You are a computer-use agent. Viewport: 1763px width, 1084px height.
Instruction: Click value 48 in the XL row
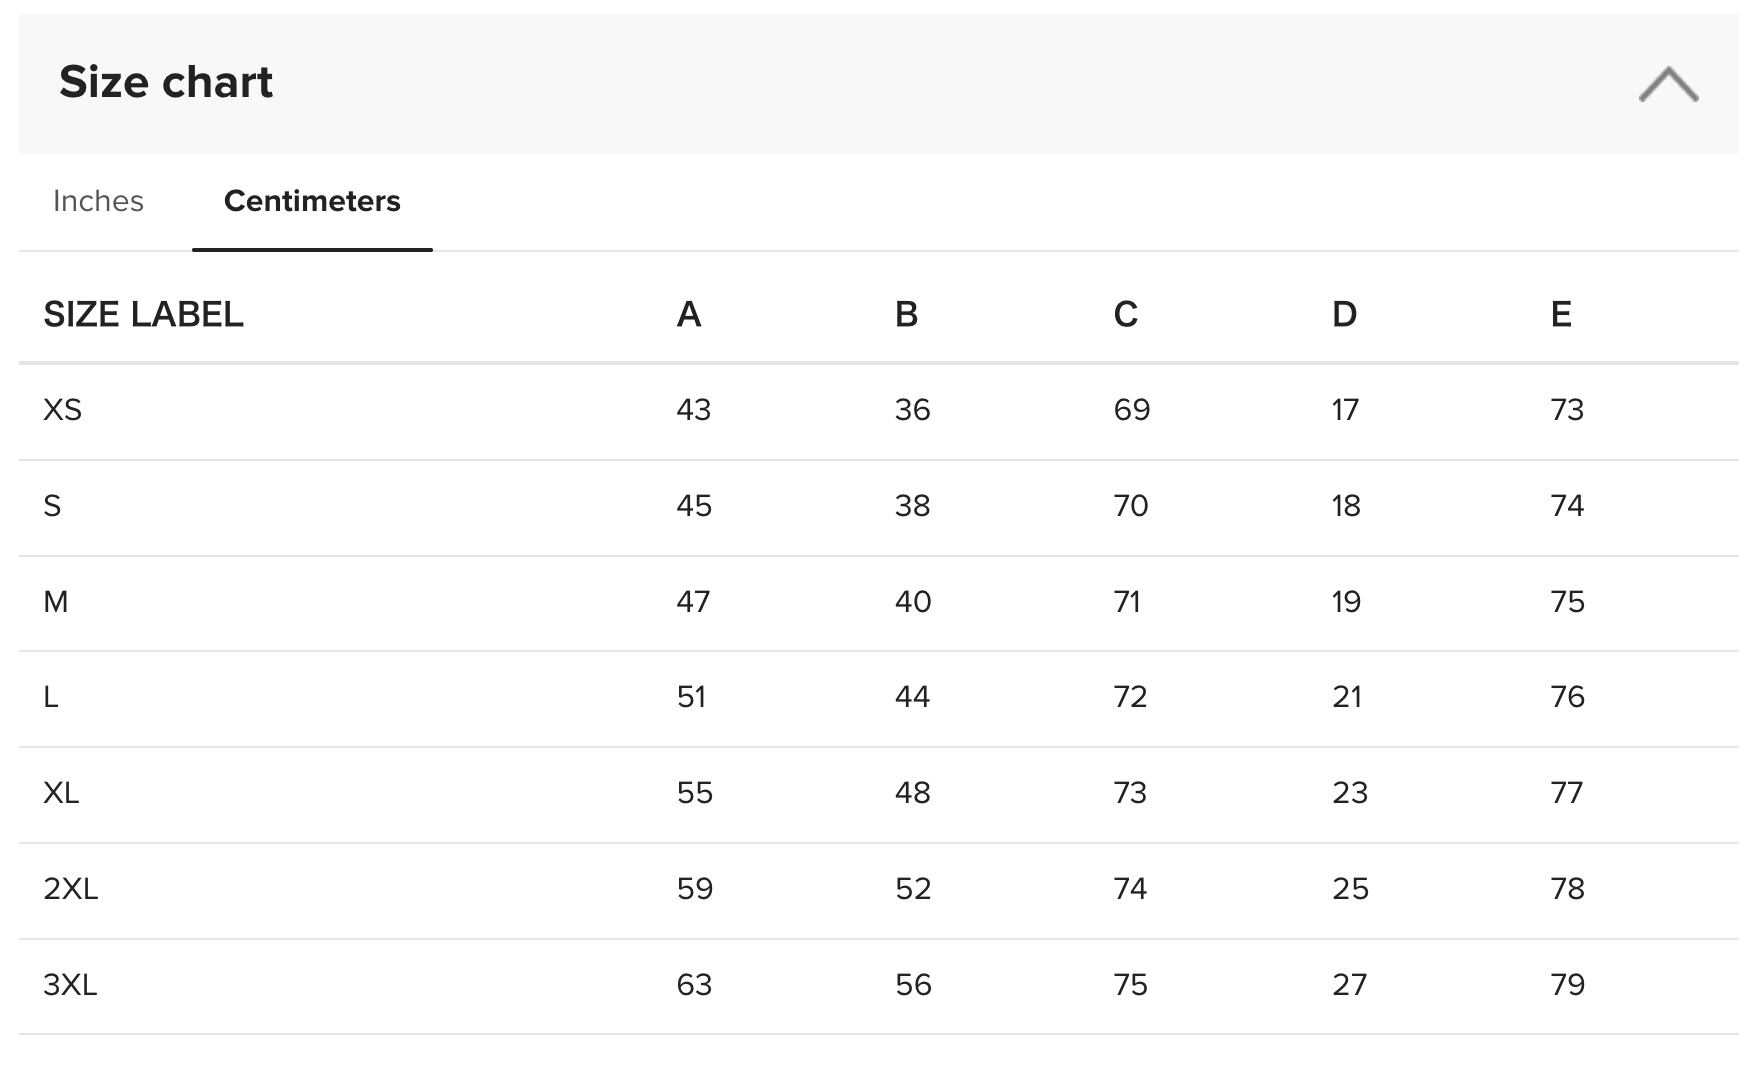tap(912, 793)
